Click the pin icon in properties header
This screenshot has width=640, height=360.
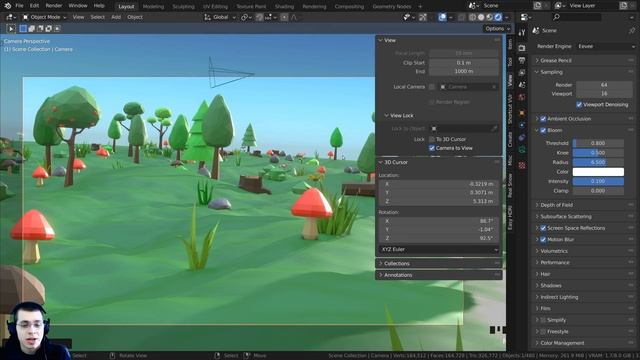(x=632, y=31)
